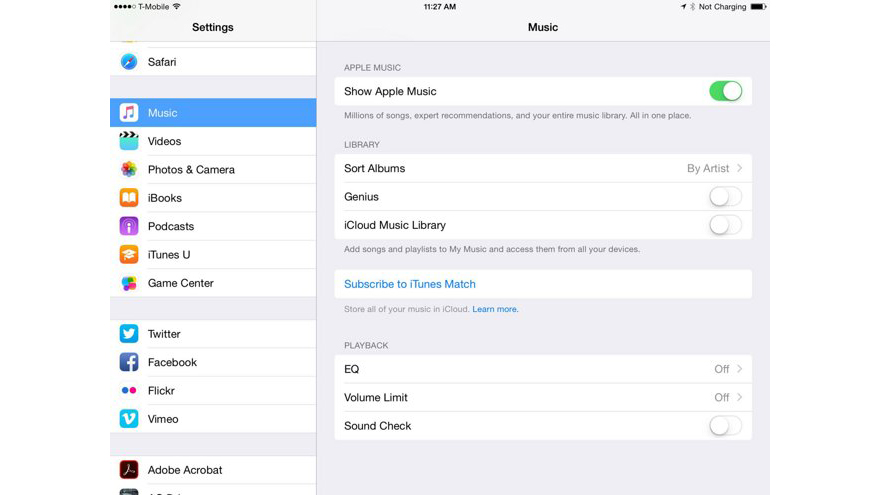The width and height of the screenshot is (880, 495).
Task: Tap the Music page title
Action: point(543,27)
